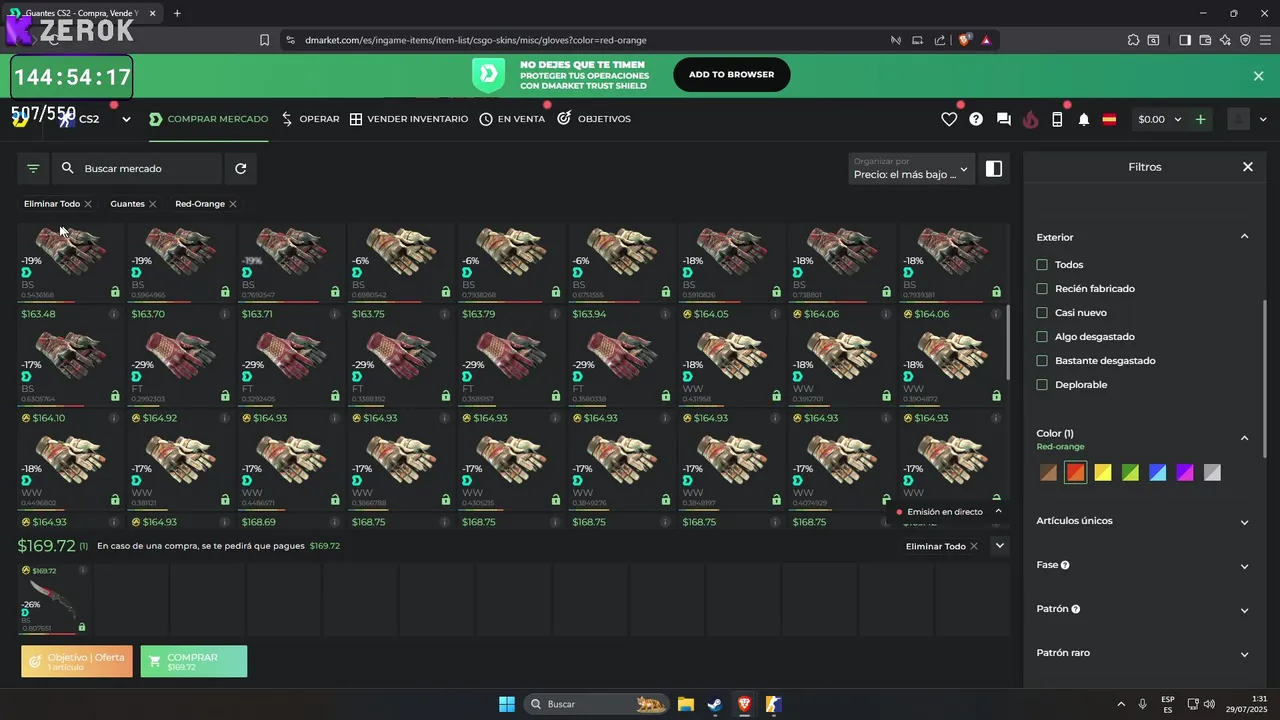Remove the Red-Orange filter chip
This screenshot has width=1280, height=720.
point(233,204)
